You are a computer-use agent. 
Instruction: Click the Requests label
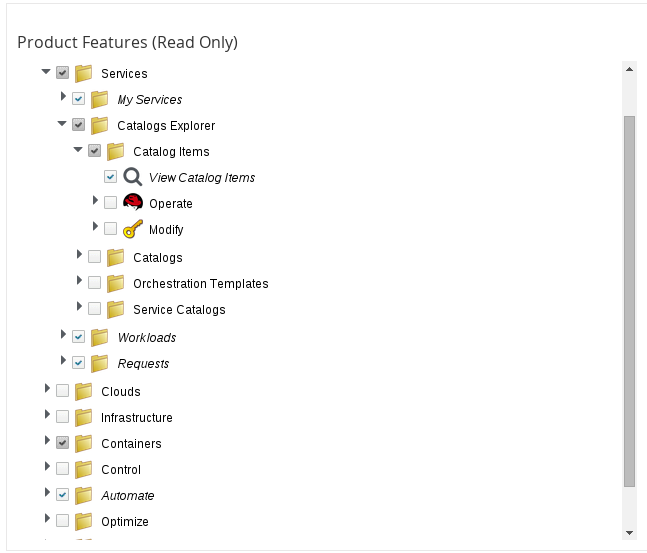click(143, 364)
